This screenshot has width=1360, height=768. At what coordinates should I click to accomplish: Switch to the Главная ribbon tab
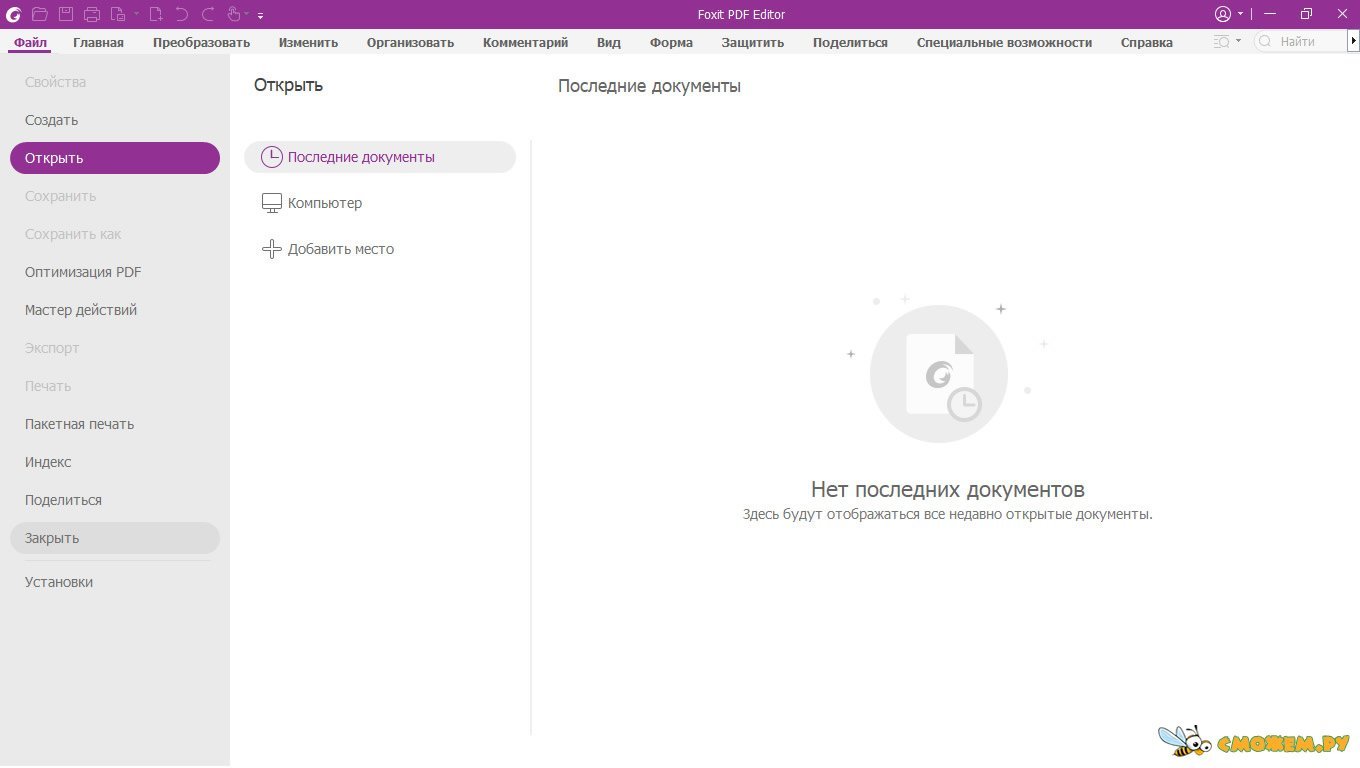(98, 42)
